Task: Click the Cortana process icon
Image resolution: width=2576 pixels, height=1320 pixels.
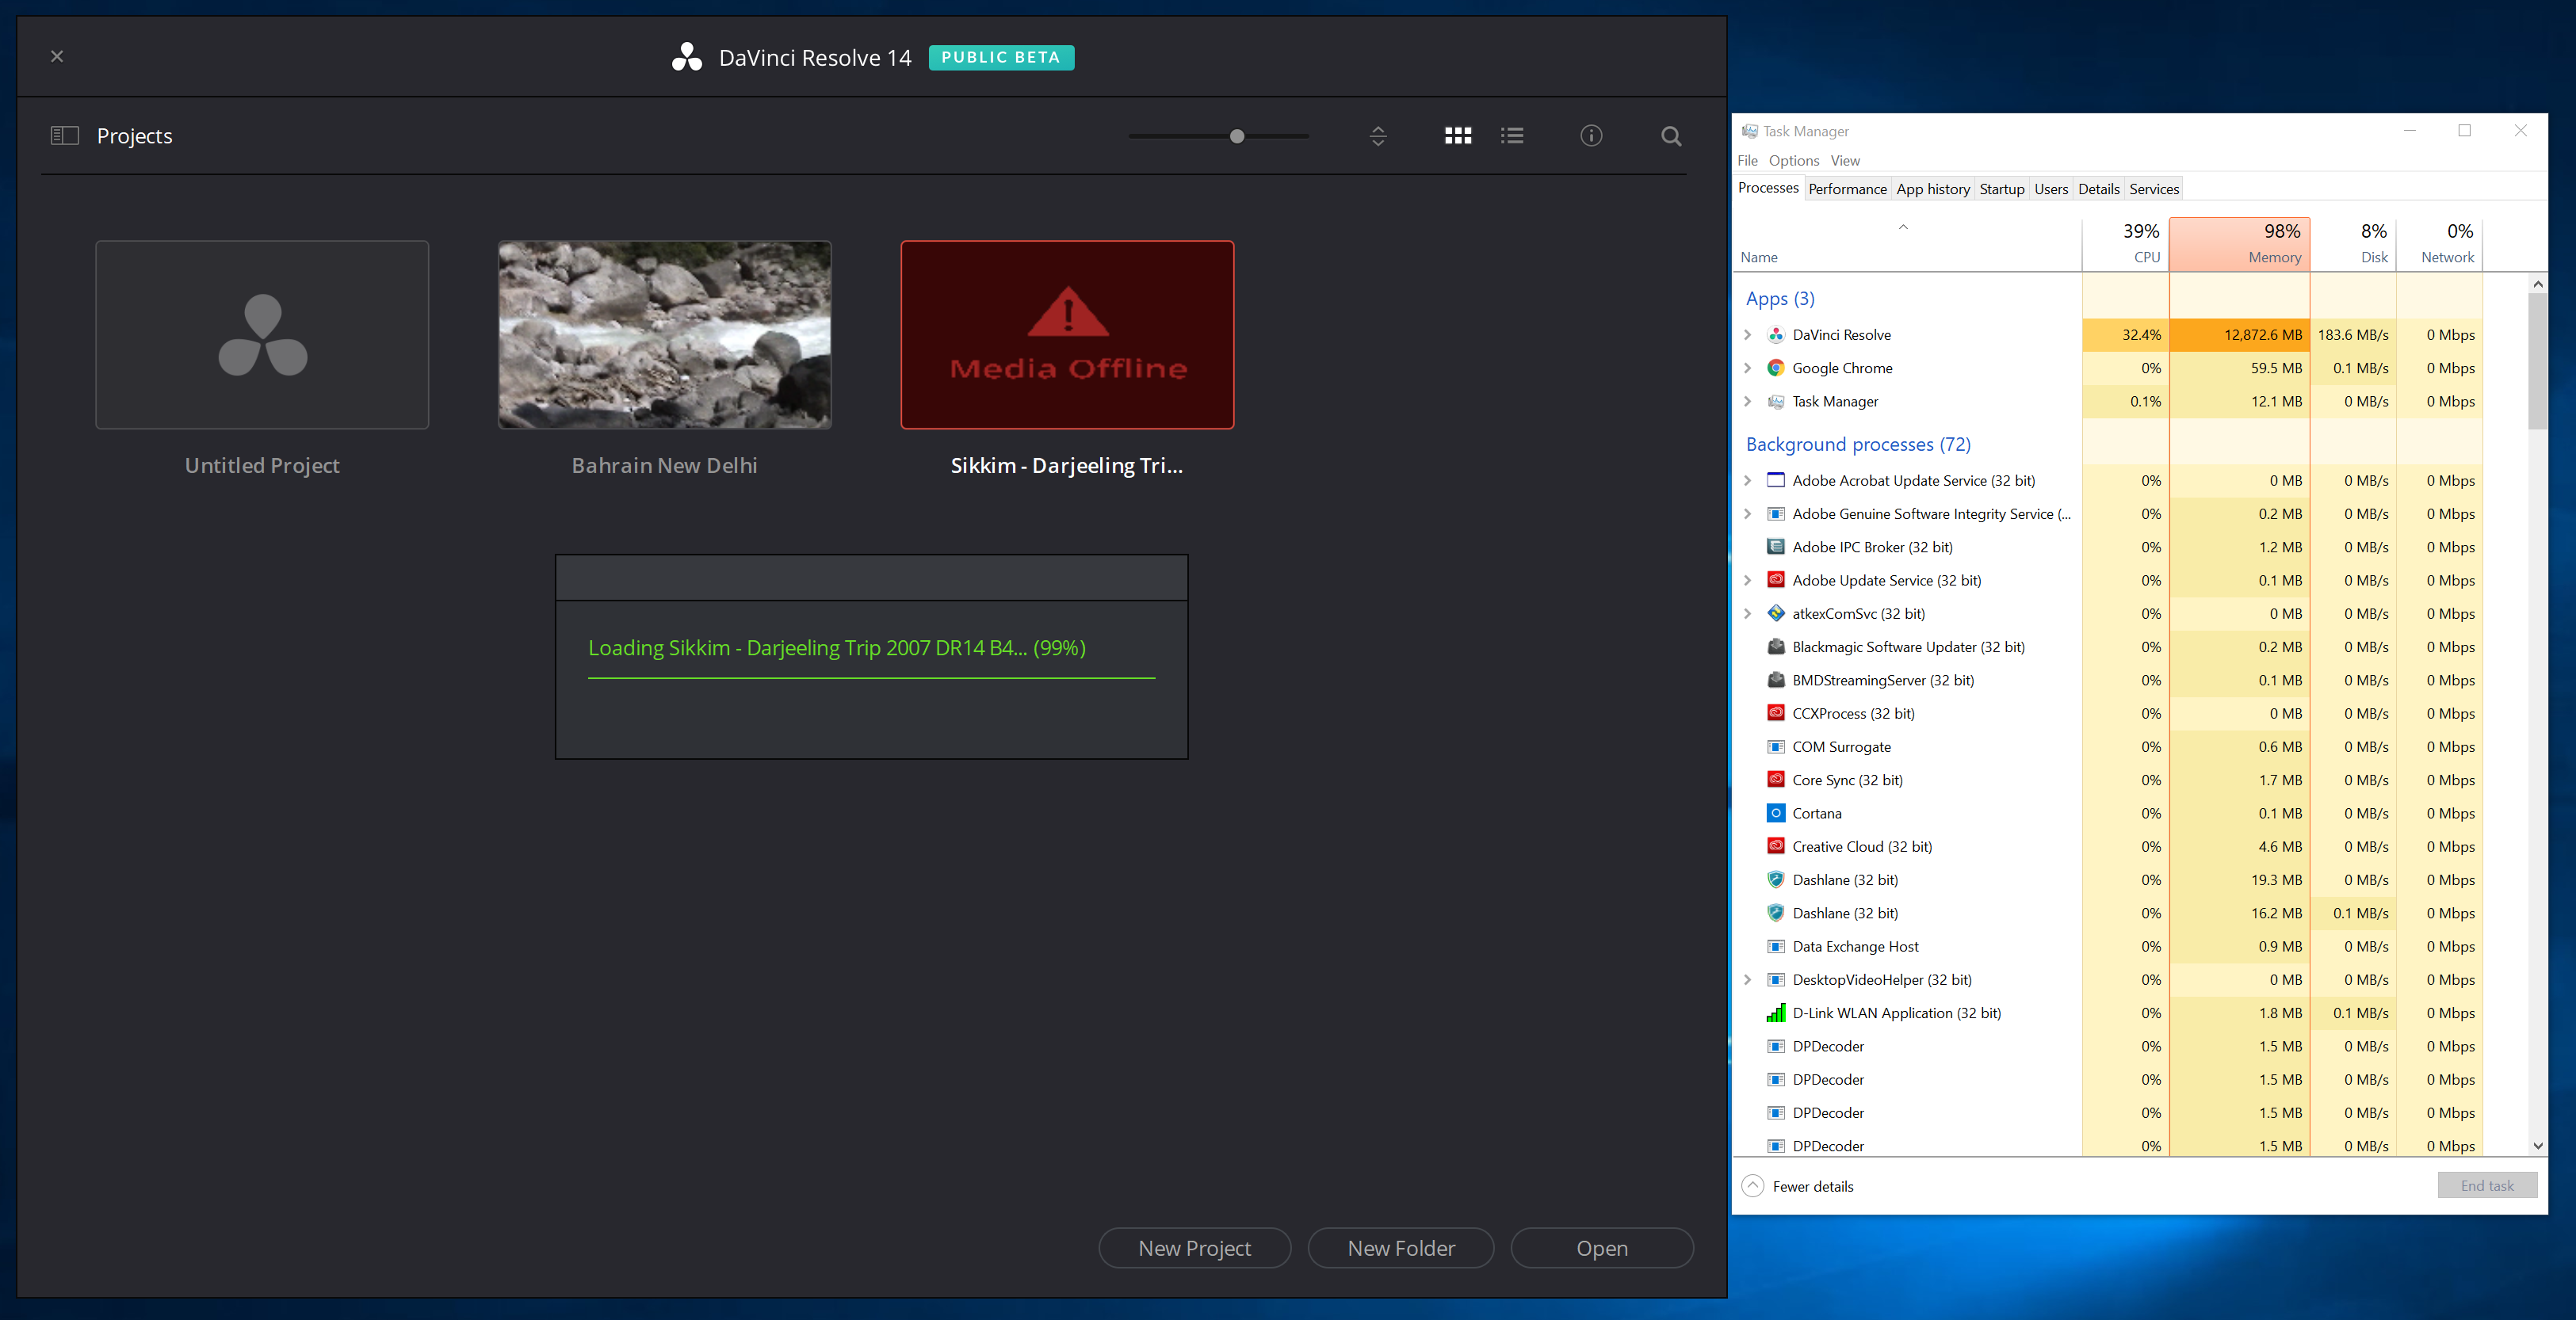Action: point(1775,813)
